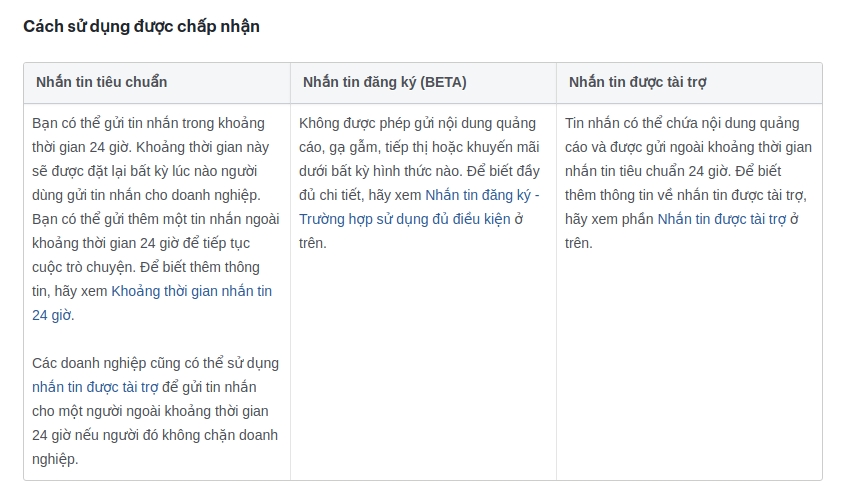Screen dimensions: 850x499
Task: Open the 'Khoảng thời gian nhắn tin 24 giờ' link
Action: (191, 291)
